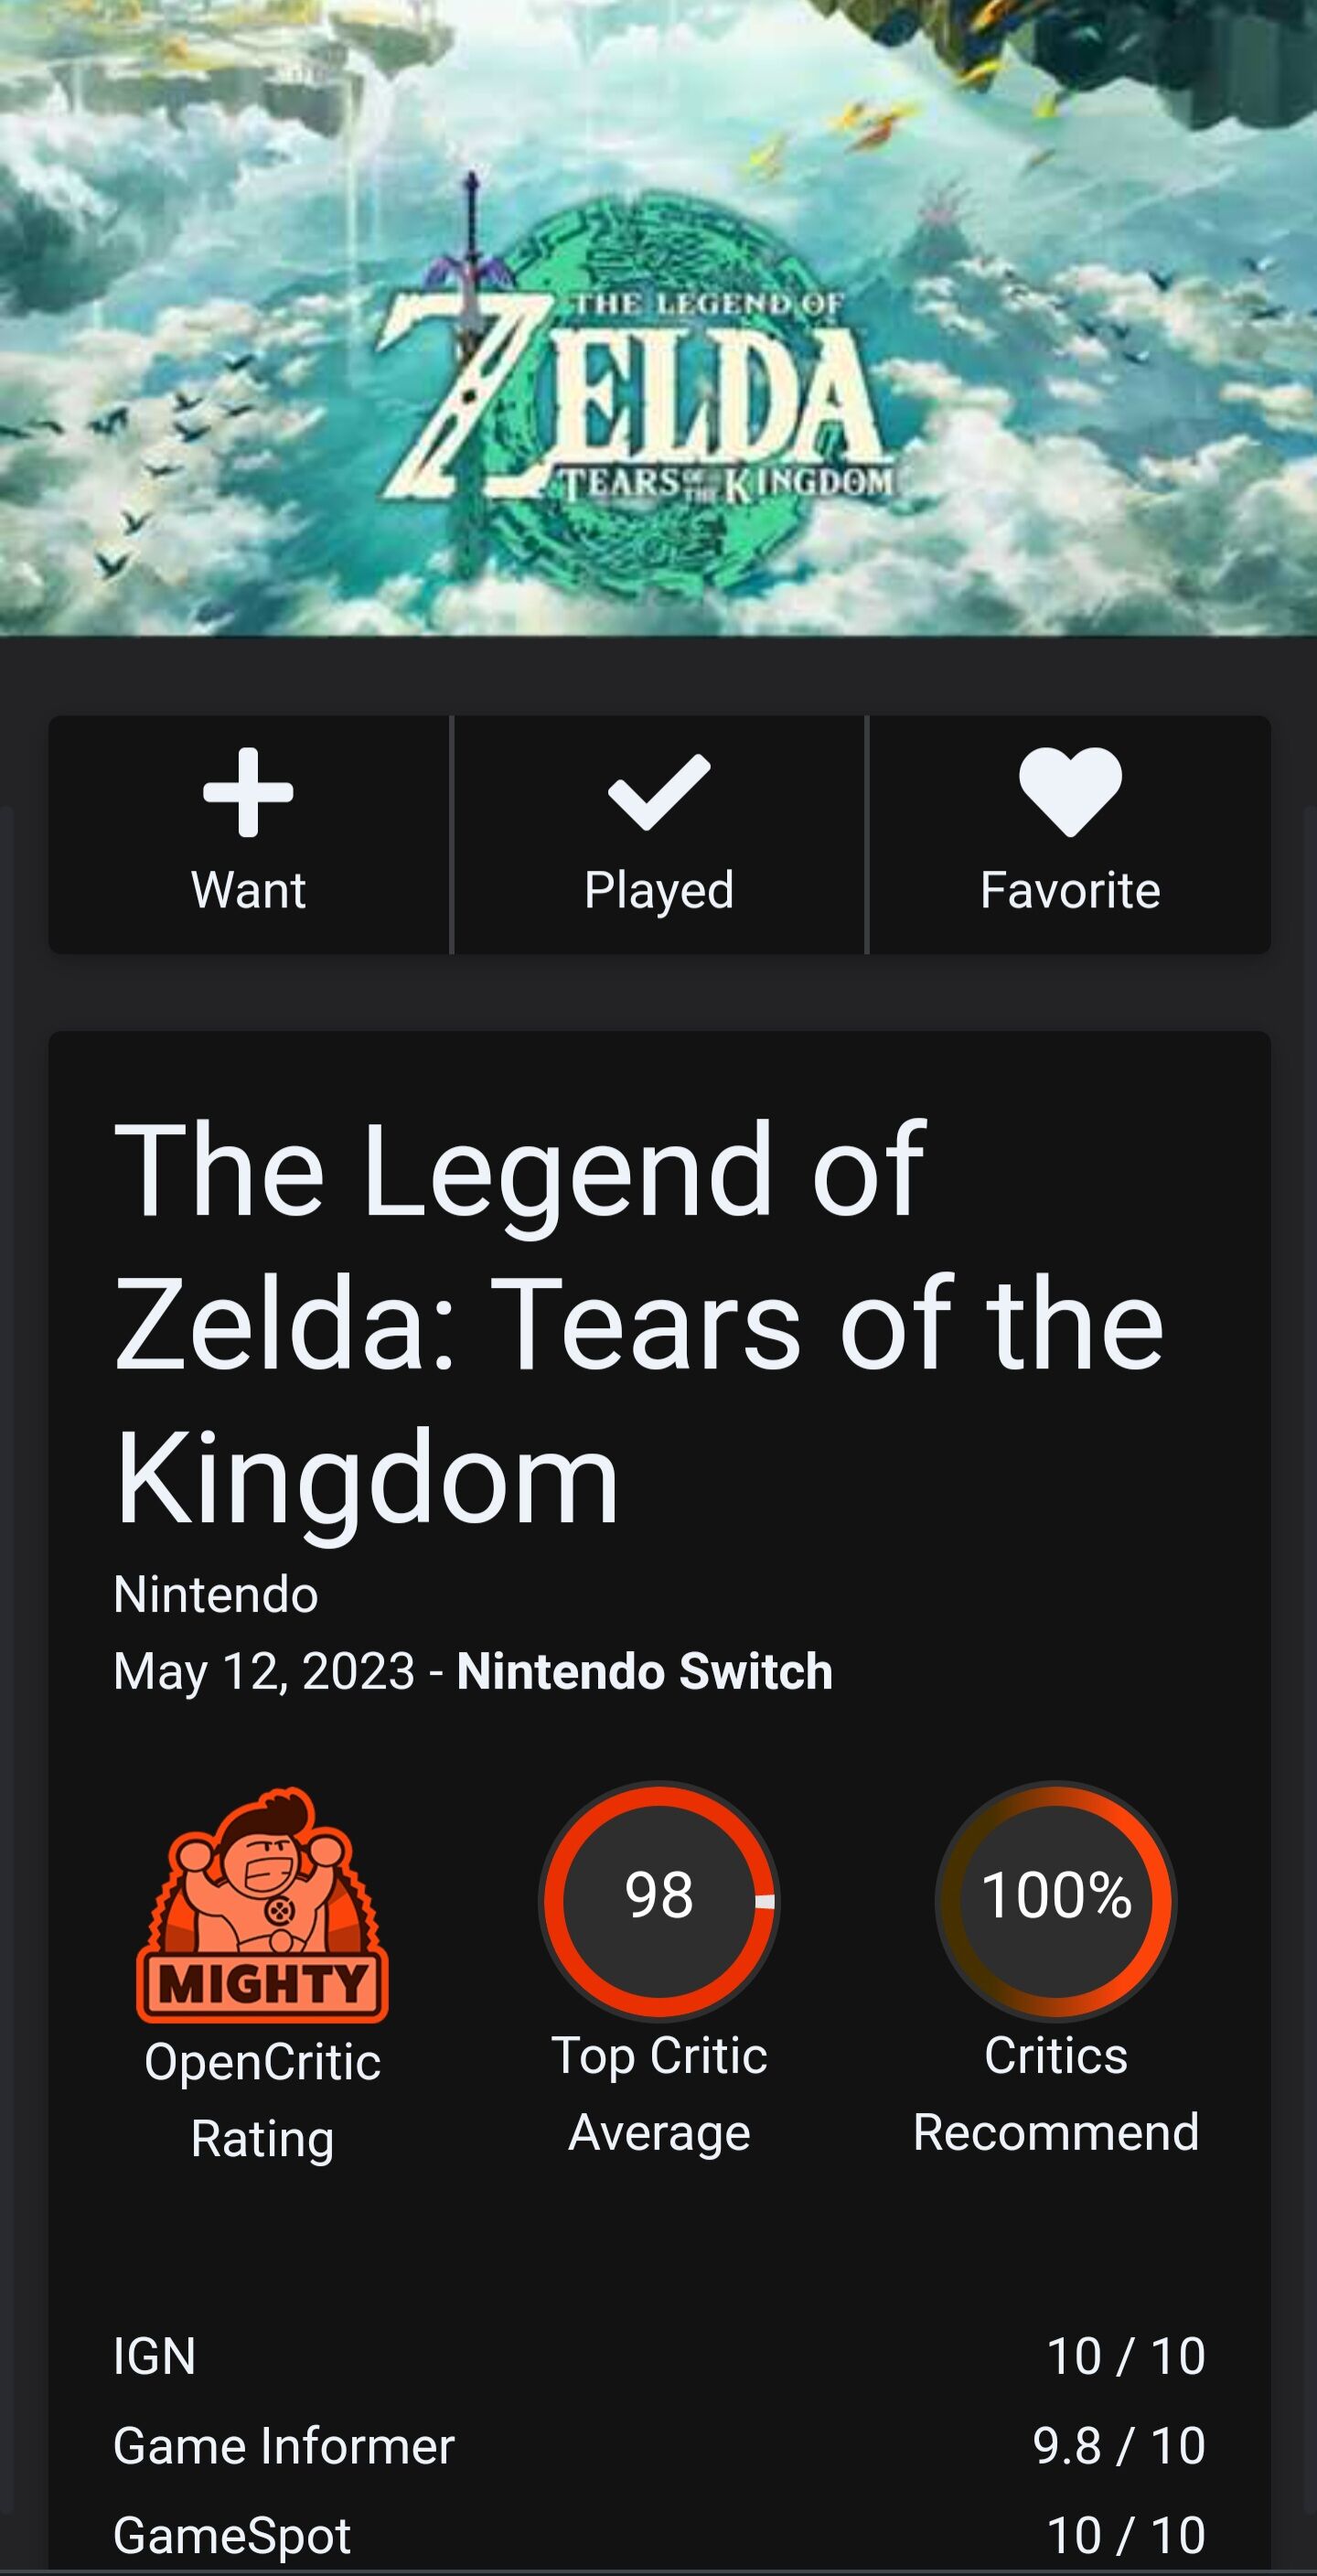The width and height of the screenshot is (1317, 2576).
Task: Mark game as Played label
Action: click(x=659, y=890)
